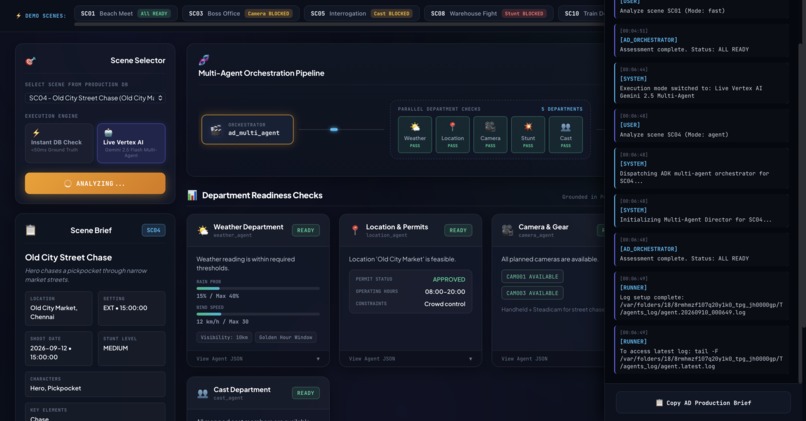Click the APPROVED permit status value

(x=449, y=280)
